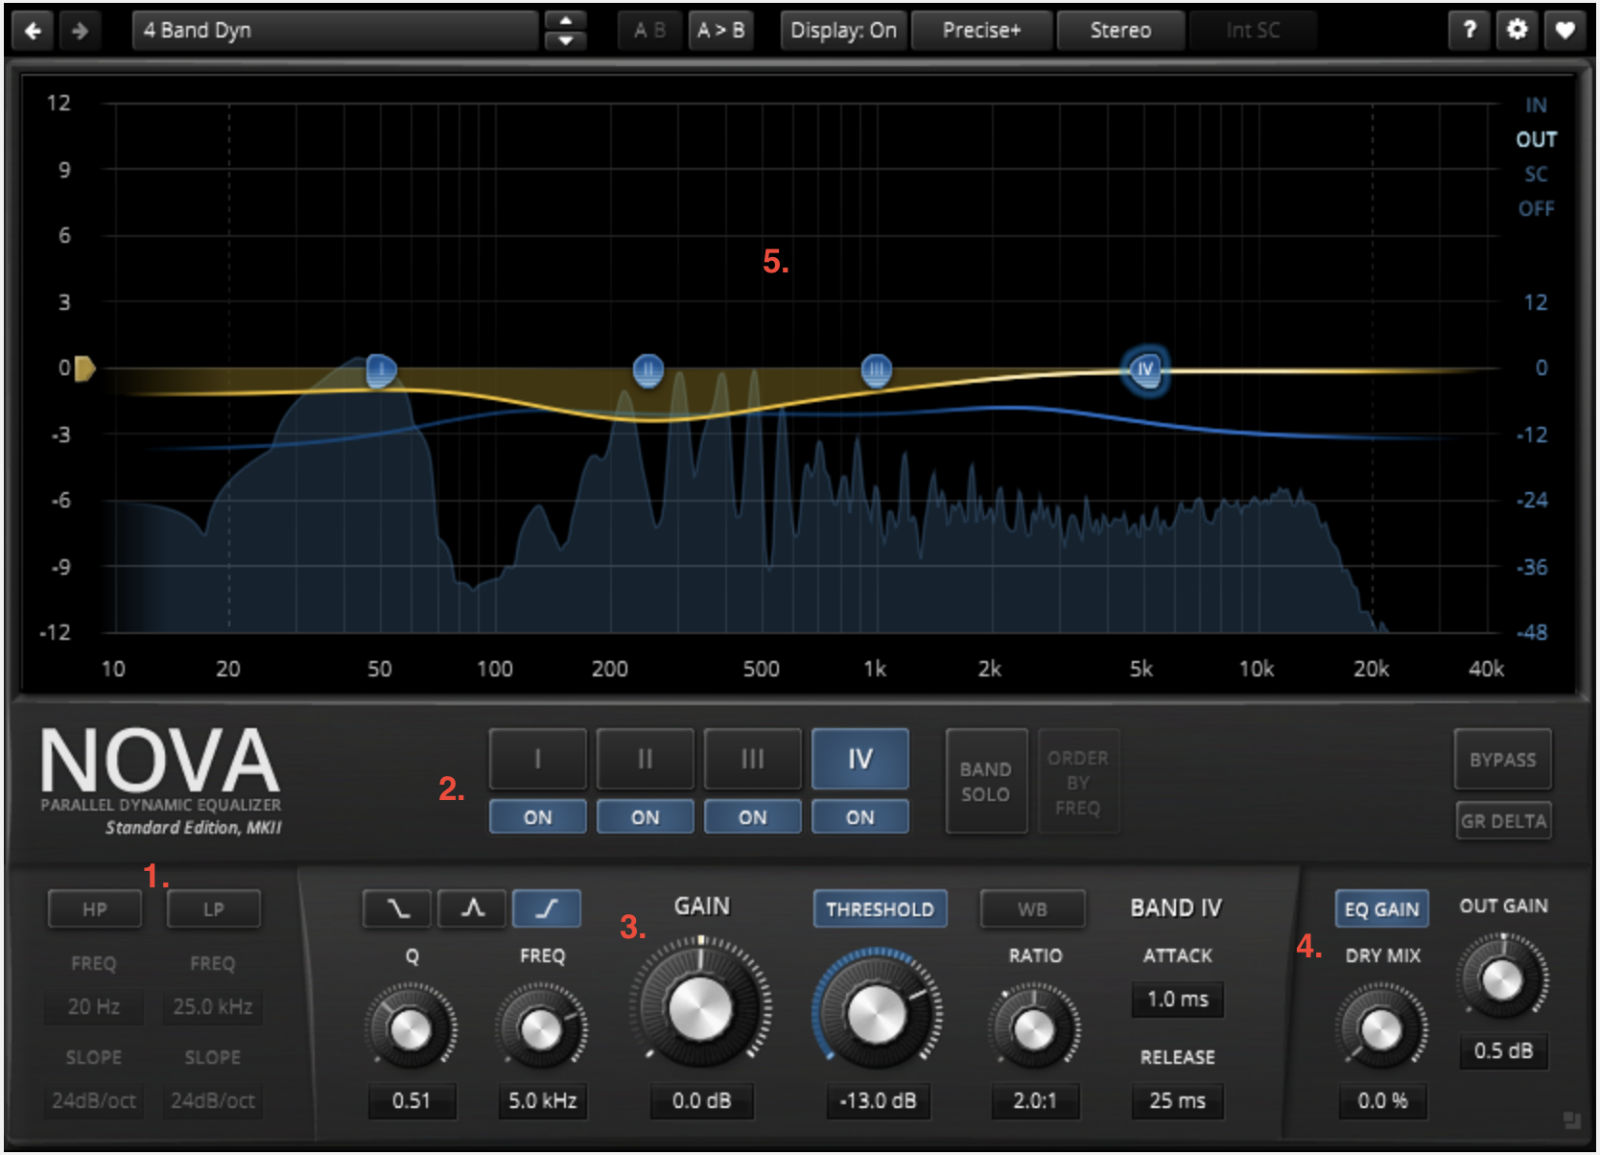Open the HP slope 24dB/oct selector

[94, 1100]
